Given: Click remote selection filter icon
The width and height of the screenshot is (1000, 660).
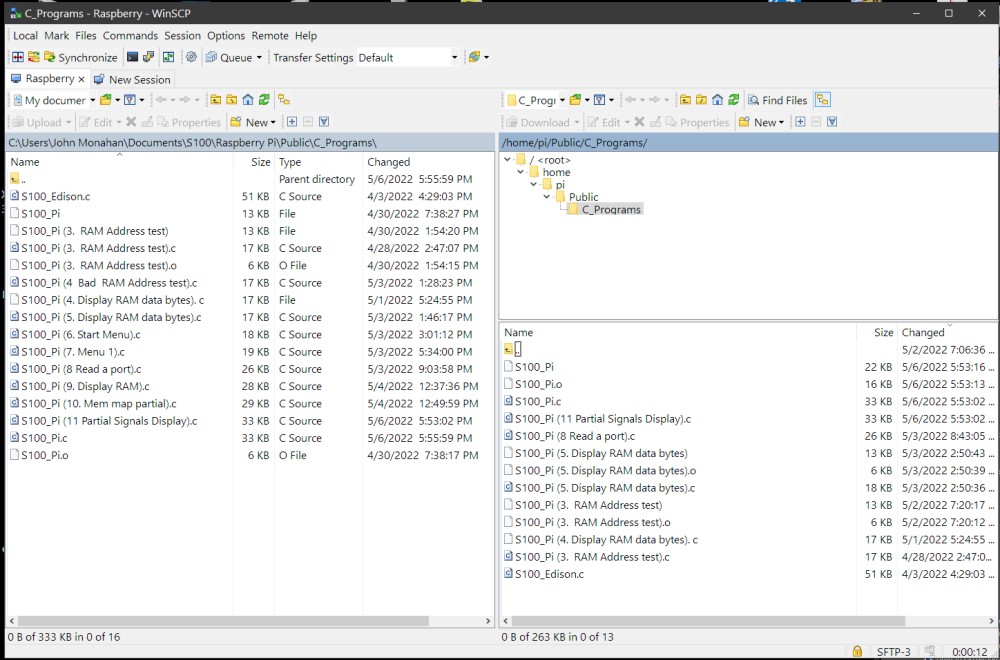Looking at the screenshot, I should tap(832, 122).
